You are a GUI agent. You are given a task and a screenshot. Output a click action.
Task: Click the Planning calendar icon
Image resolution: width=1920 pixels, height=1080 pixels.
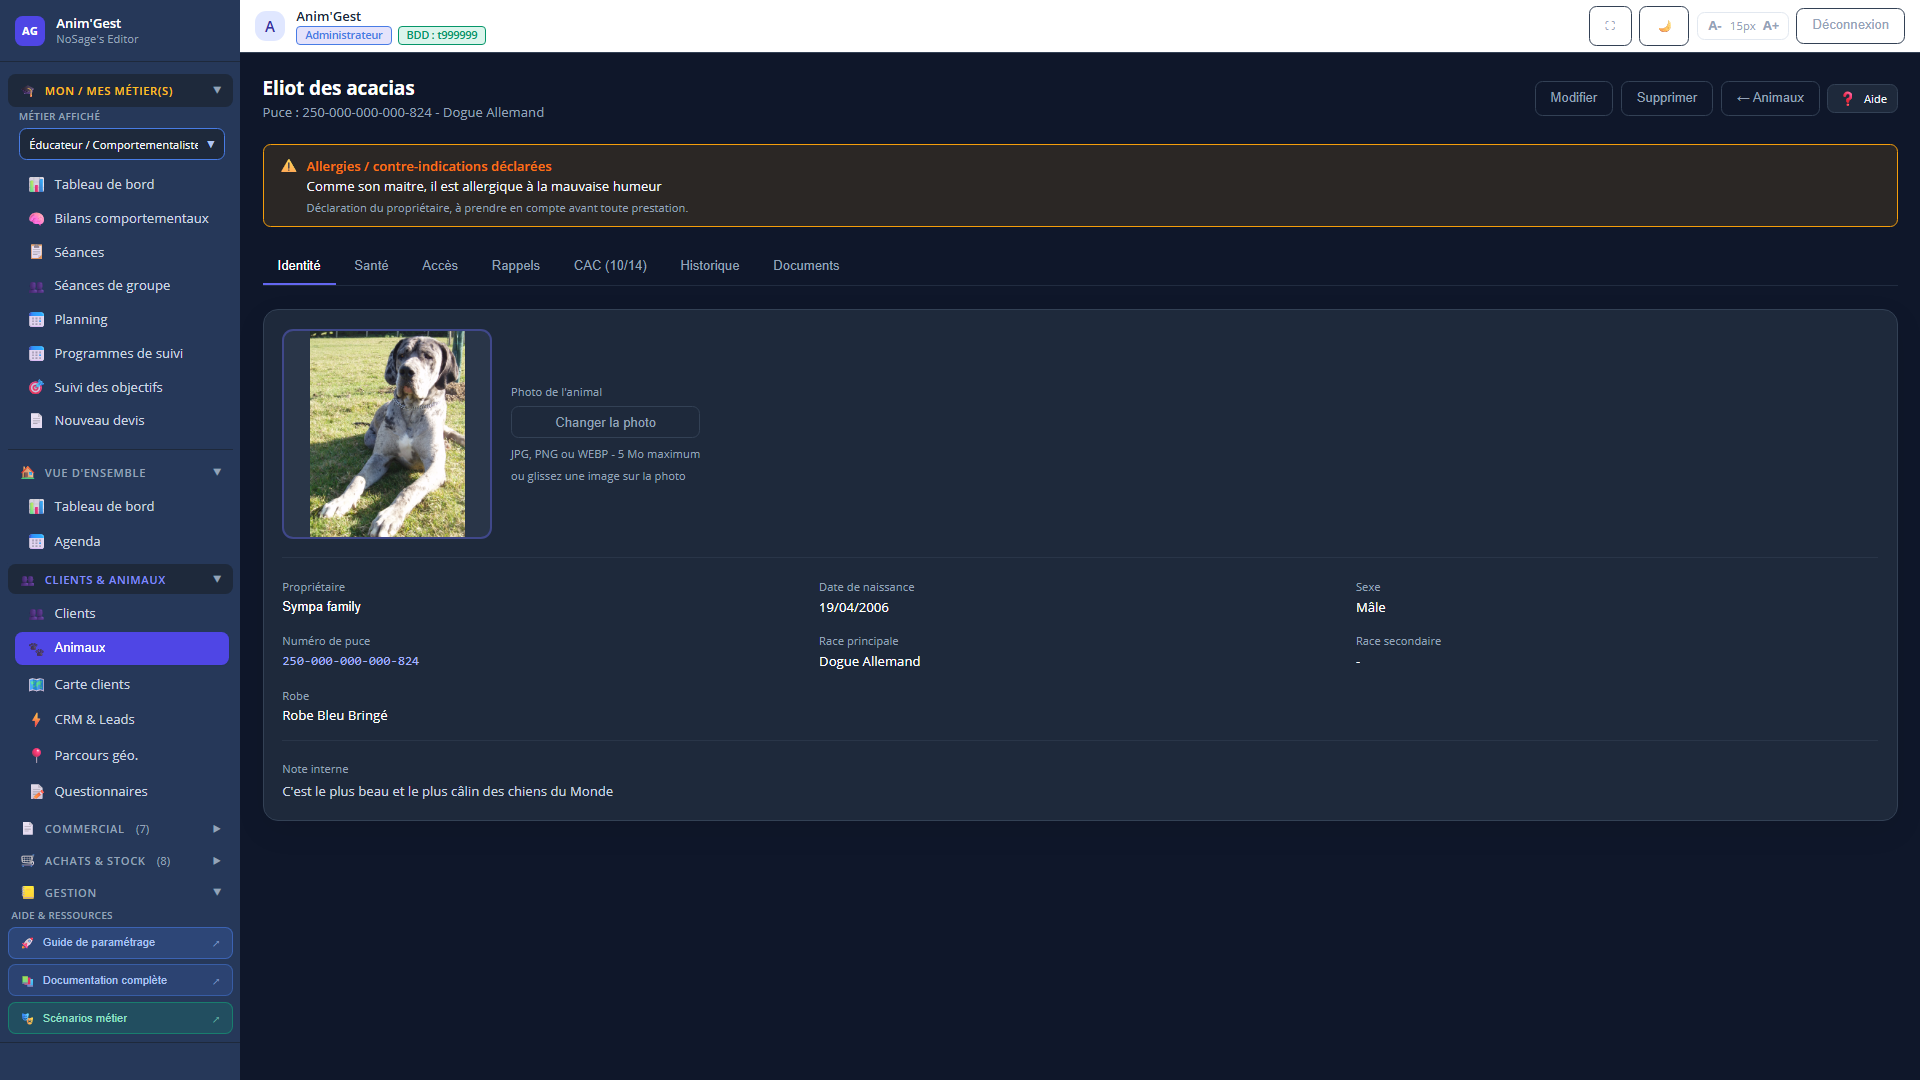coord(36,320)
